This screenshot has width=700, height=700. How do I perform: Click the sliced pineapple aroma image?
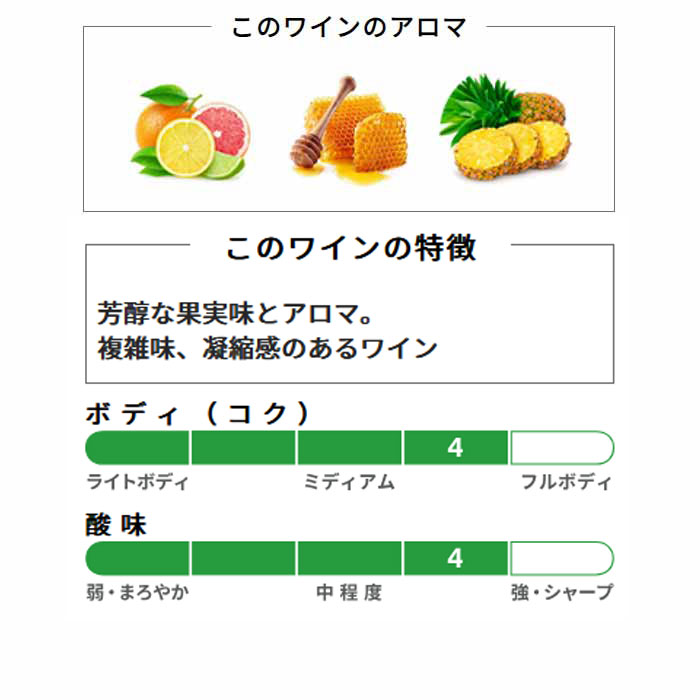pyautogui.click(x=504, y=127)
